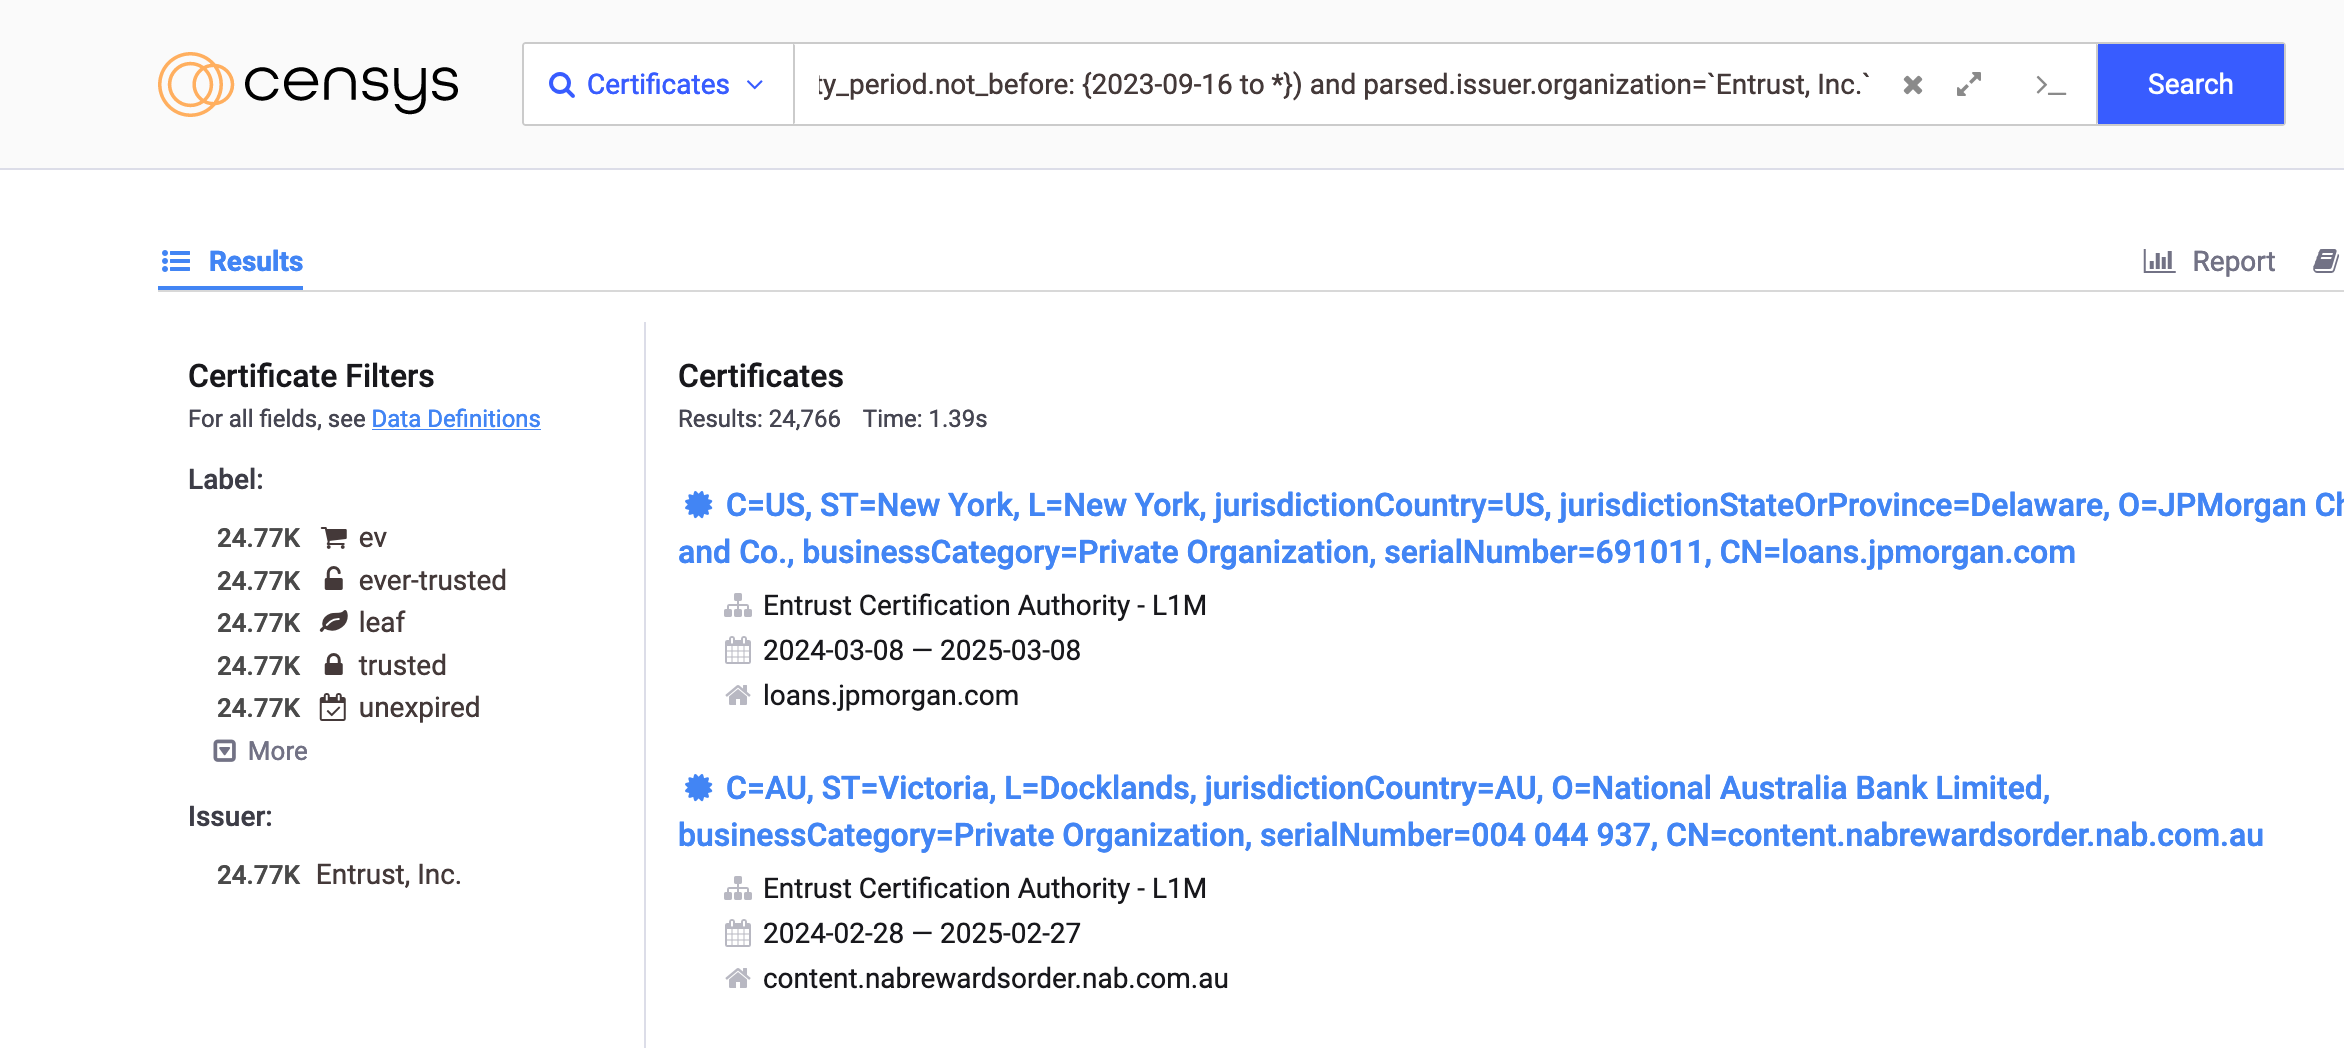The image size is (2344, 1048).
Task: Switch to the Results tab
Action: (231, 261)
